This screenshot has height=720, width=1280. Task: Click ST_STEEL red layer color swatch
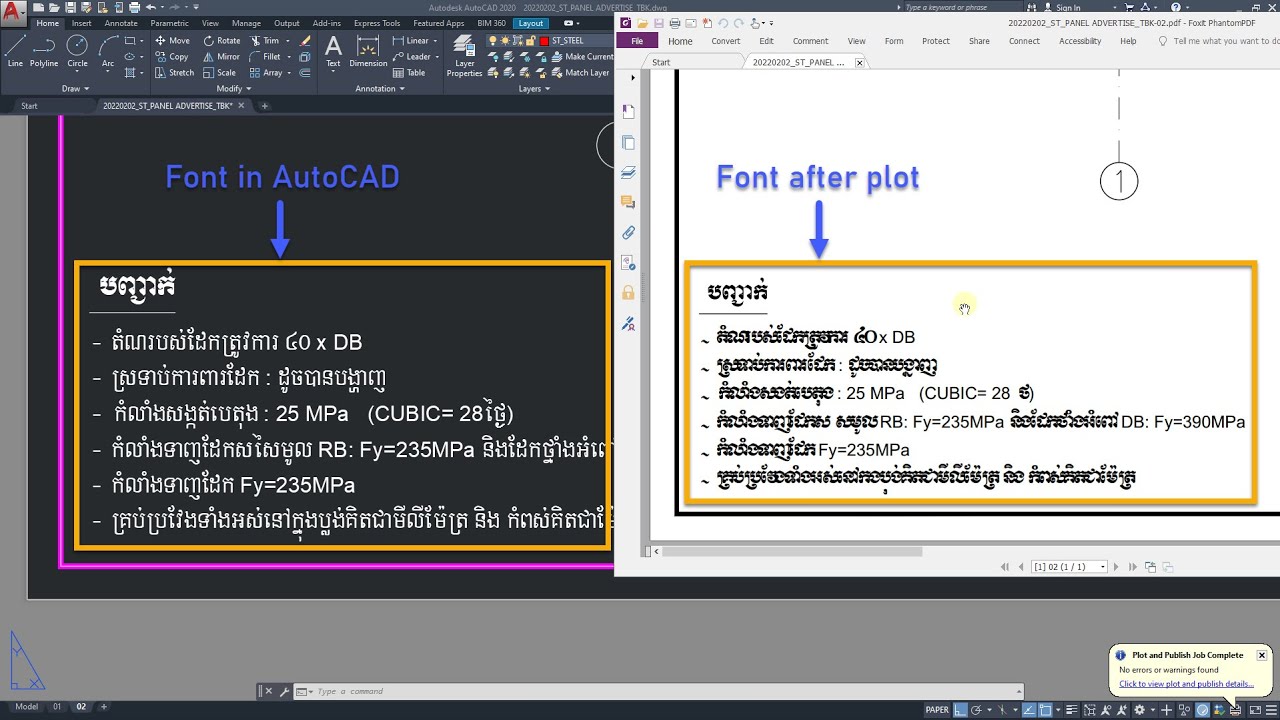pos(545,41)
